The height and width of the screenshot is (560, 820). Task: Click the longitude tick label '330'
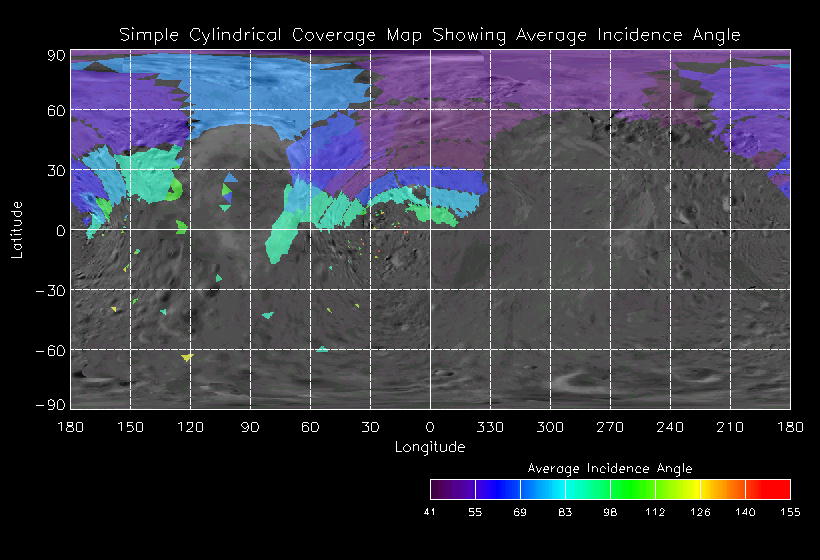click(490, 427)
